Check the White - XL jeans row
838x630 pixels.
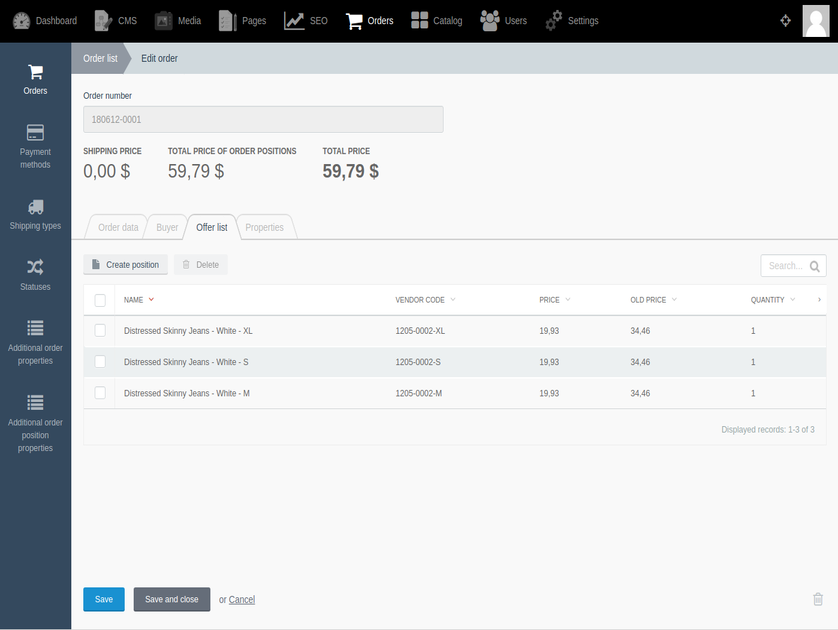pos(100,331)
